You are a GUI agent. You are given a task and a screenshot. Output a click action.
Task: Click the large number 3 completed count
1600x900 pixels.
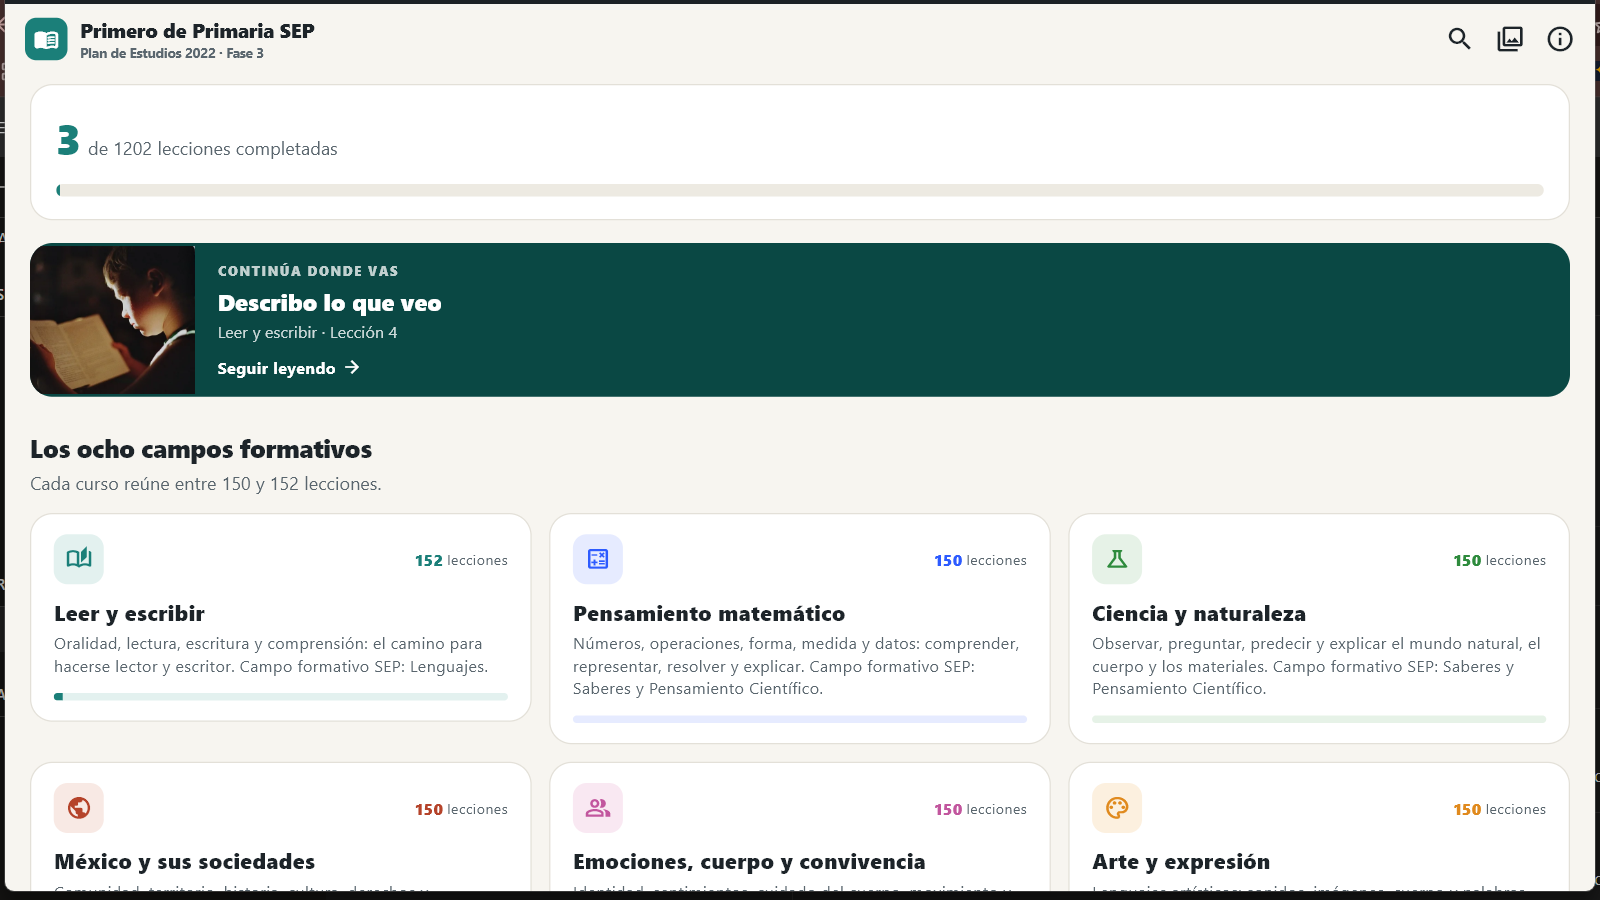click(68, 141)
